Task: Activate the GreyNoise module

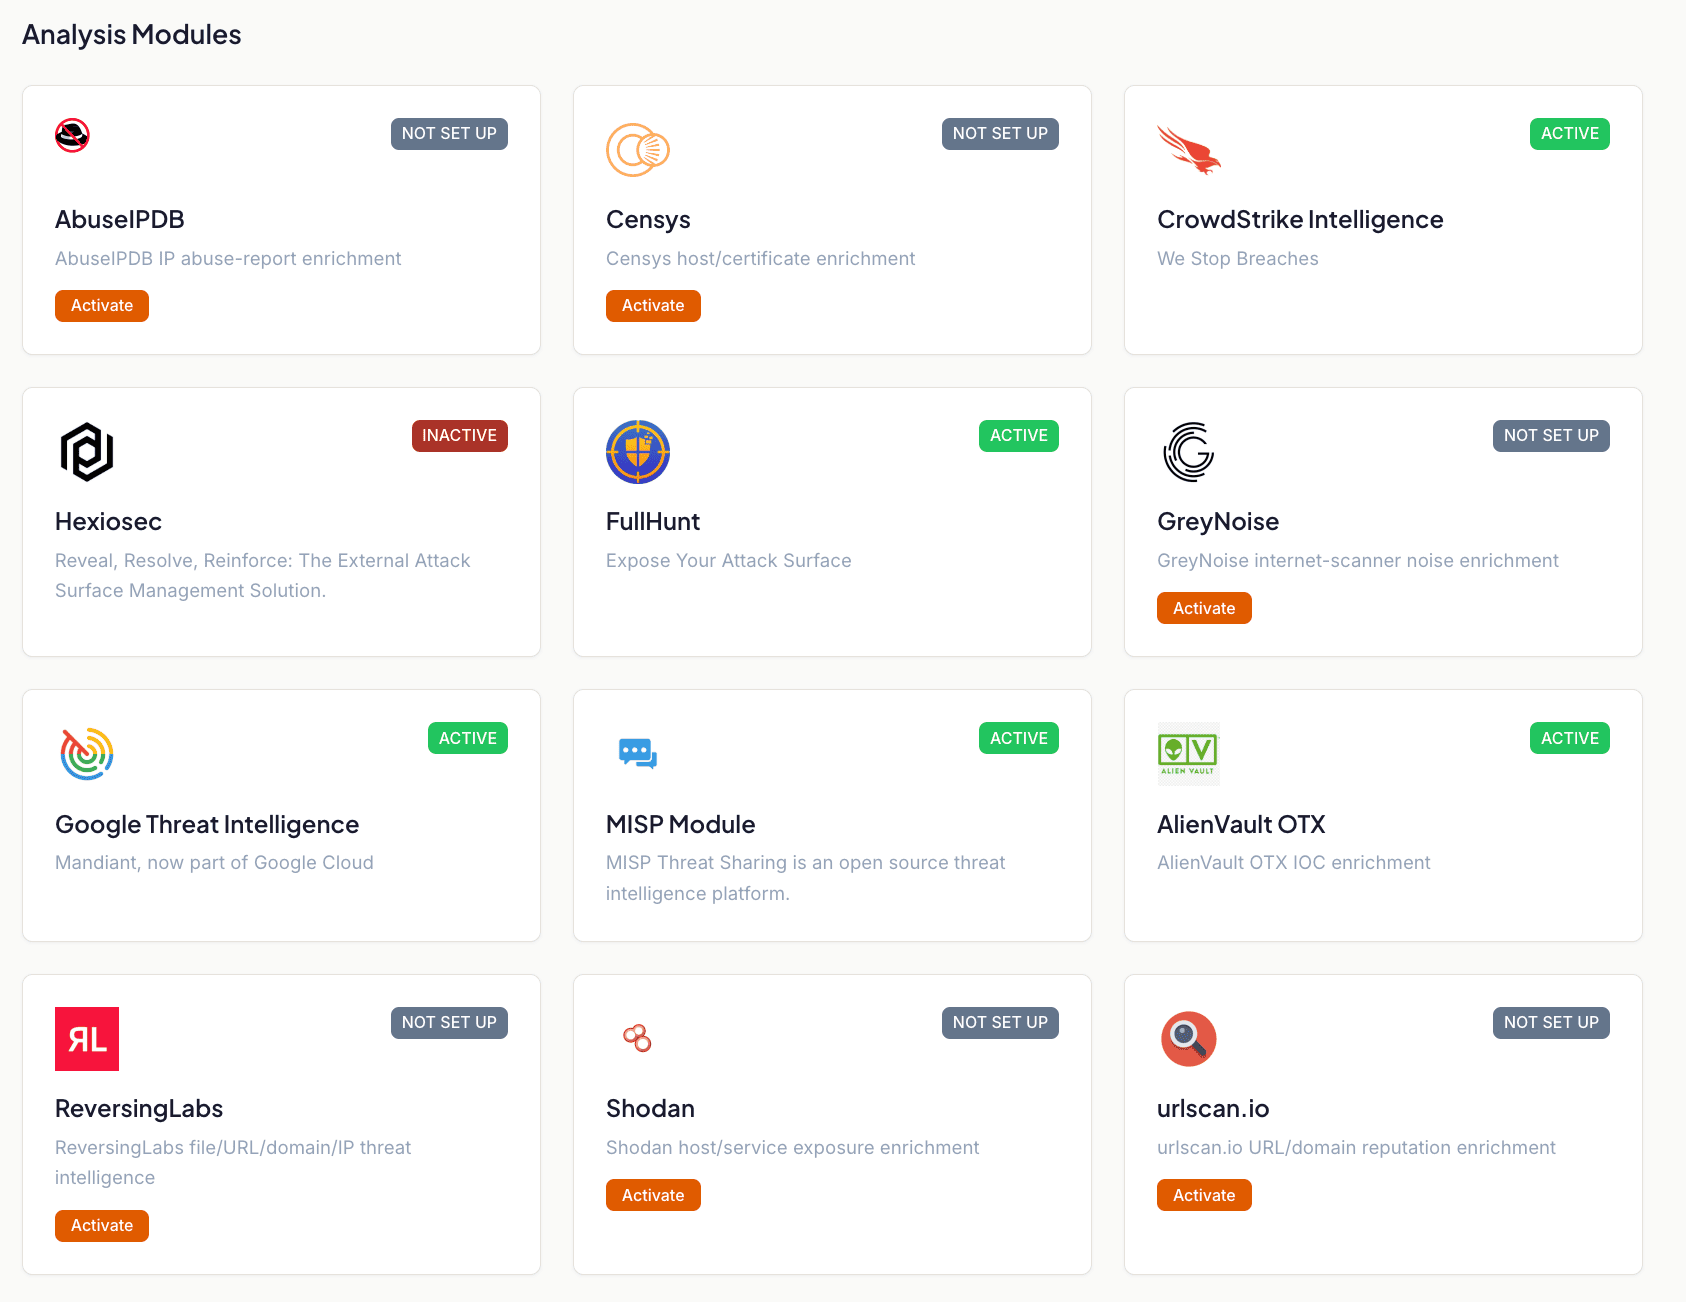Action: tap(1204, 608)
